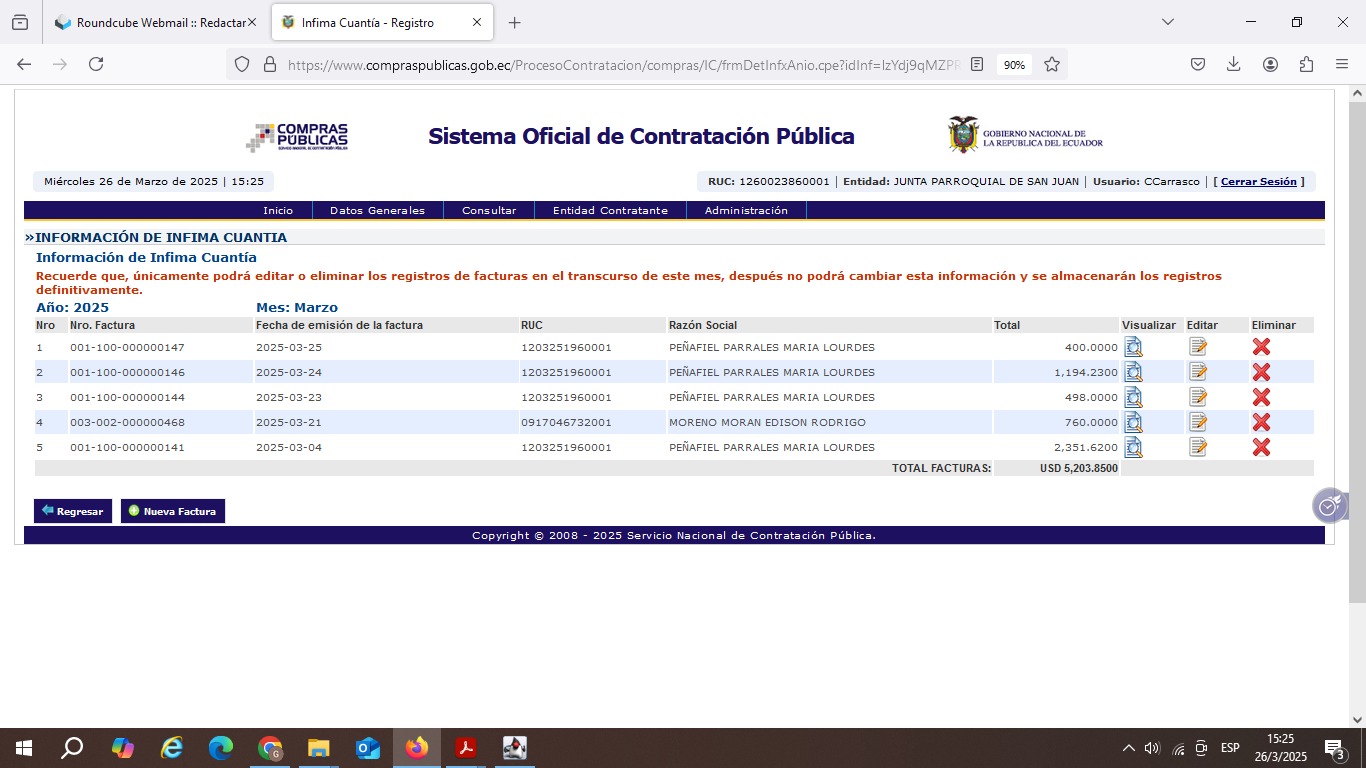Open Firefox reader view icon in address bar
Screen dimensions: 1366x768
point(977,64)
